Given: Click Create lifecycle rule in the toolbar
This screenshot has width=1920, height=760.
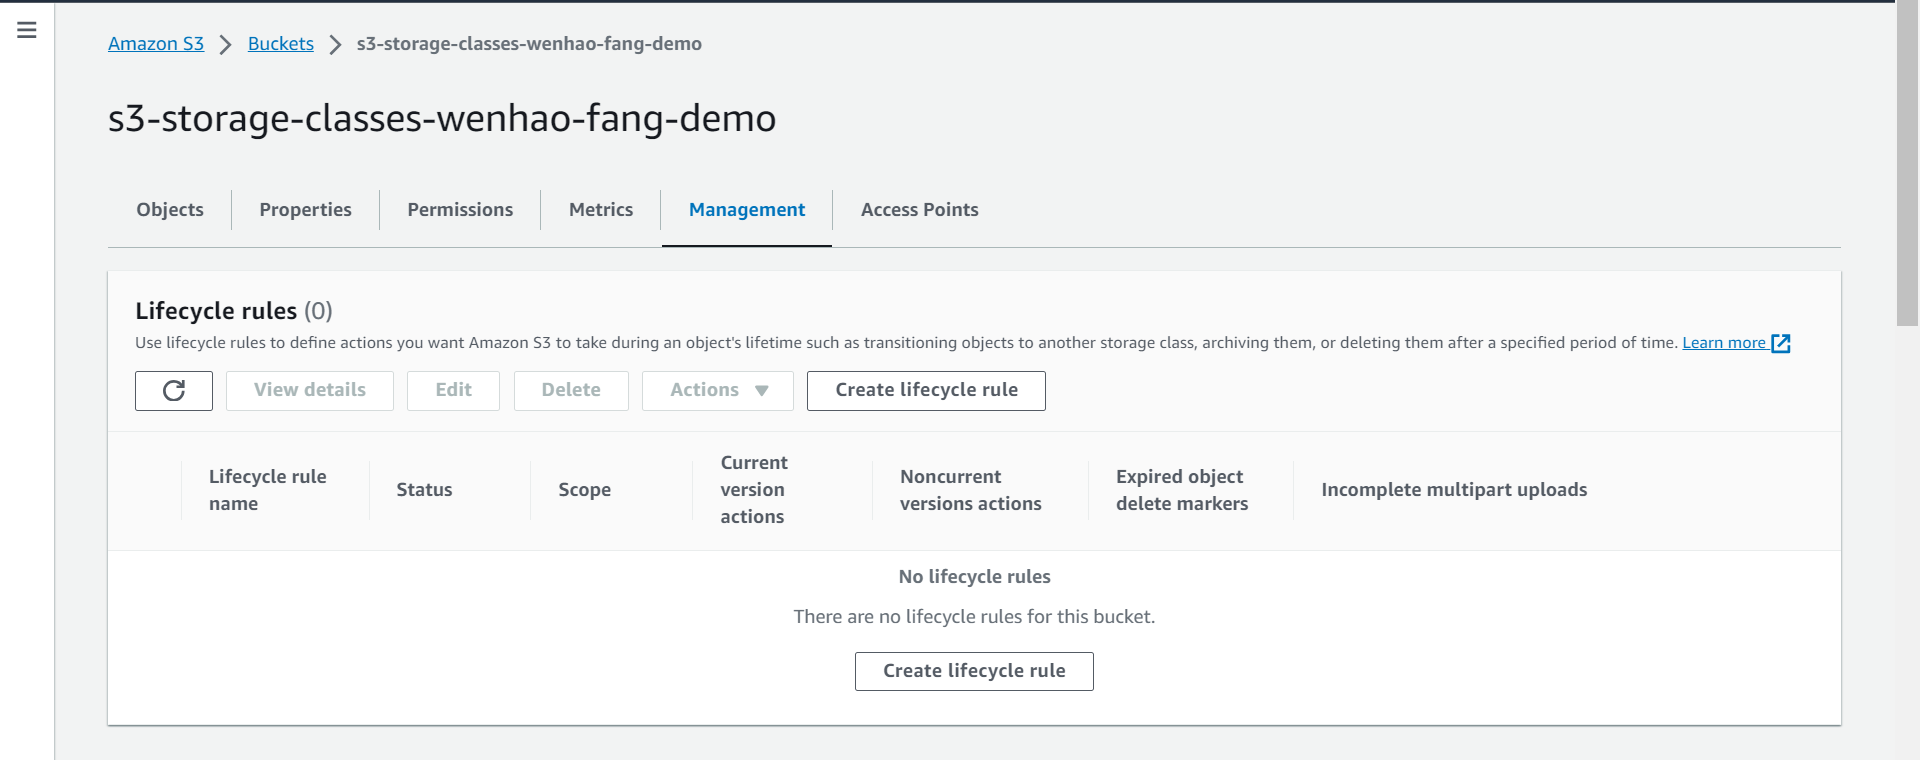Looking at the screenshot, I should point(926,390).
